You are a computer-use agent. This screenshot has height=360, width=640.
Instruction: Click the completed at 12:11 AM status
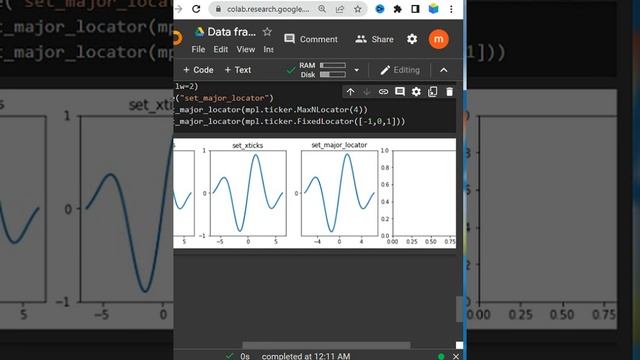pos(306,356)
